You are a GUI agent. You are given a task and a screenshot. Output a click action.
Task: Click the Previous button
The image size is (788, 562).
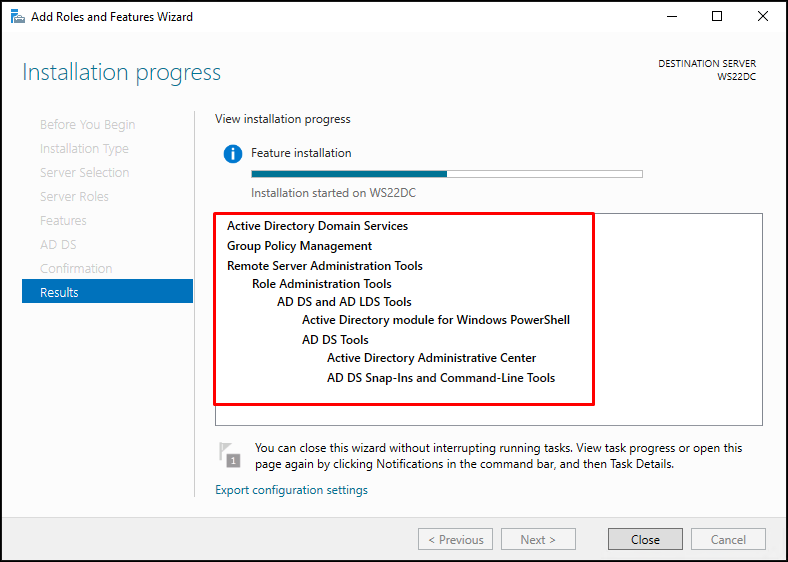[455, 539]
